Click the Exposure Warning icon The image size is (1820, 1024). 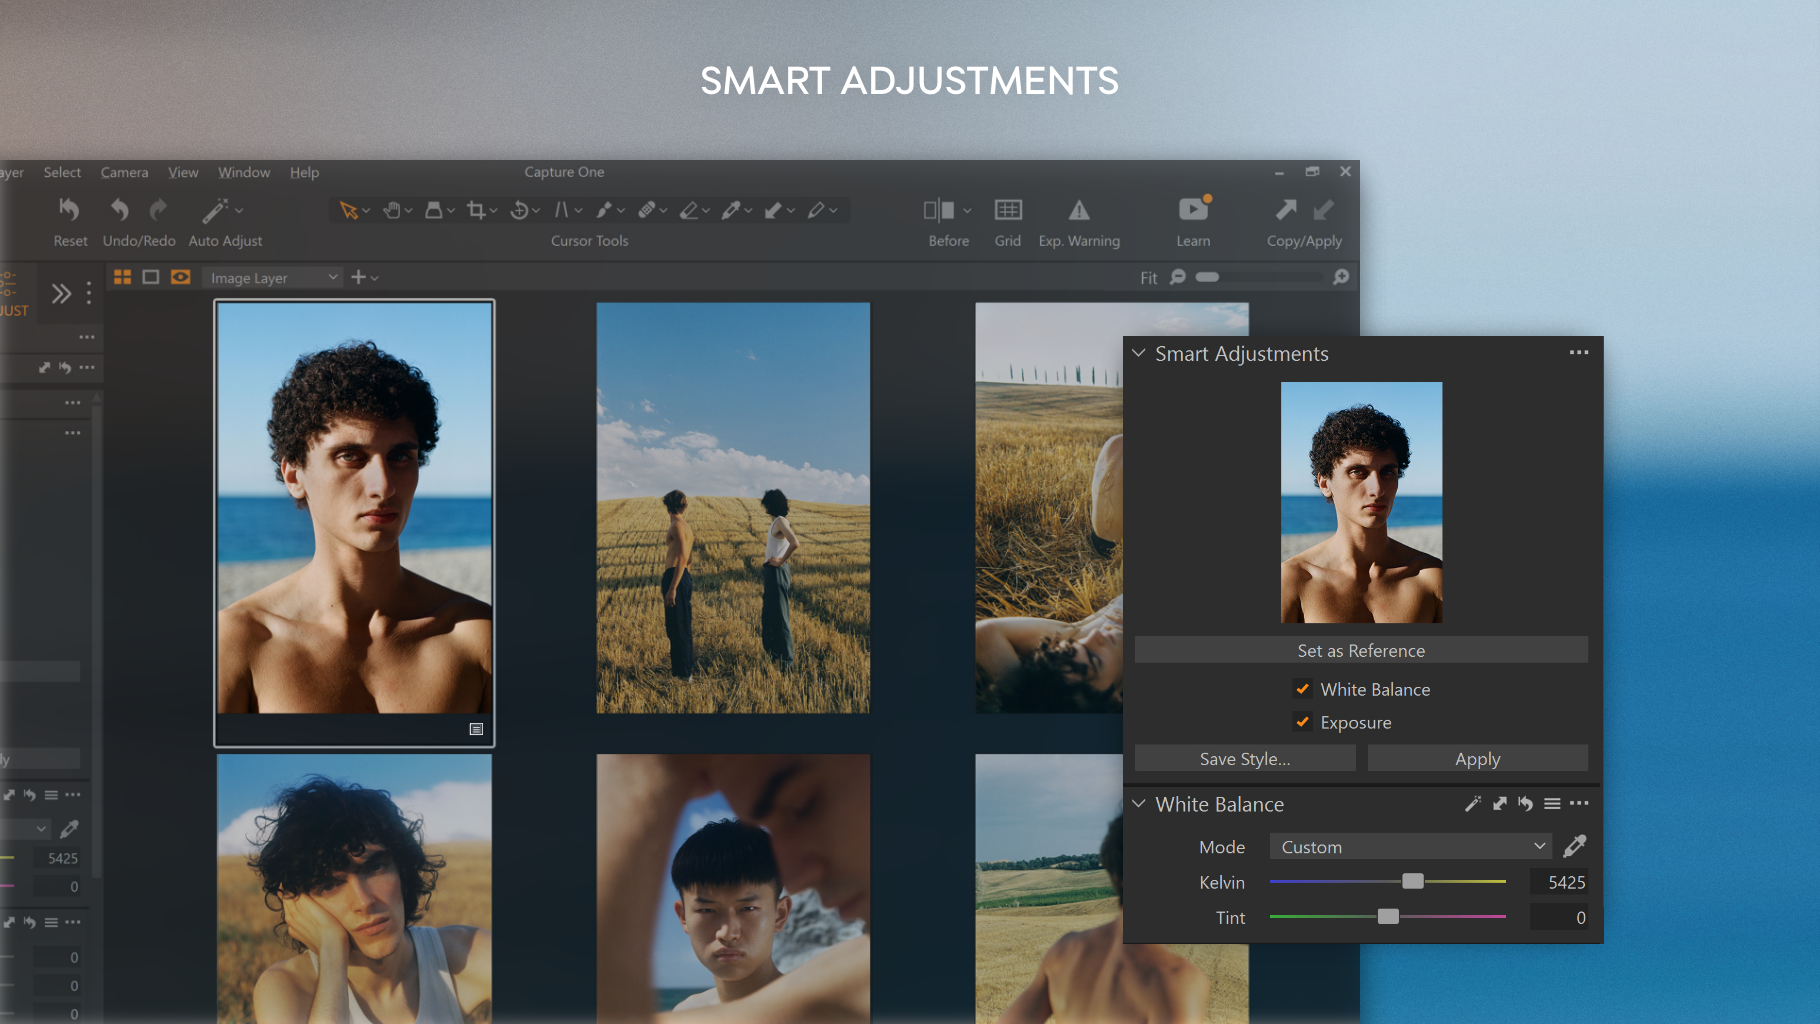coord(1079,210)
